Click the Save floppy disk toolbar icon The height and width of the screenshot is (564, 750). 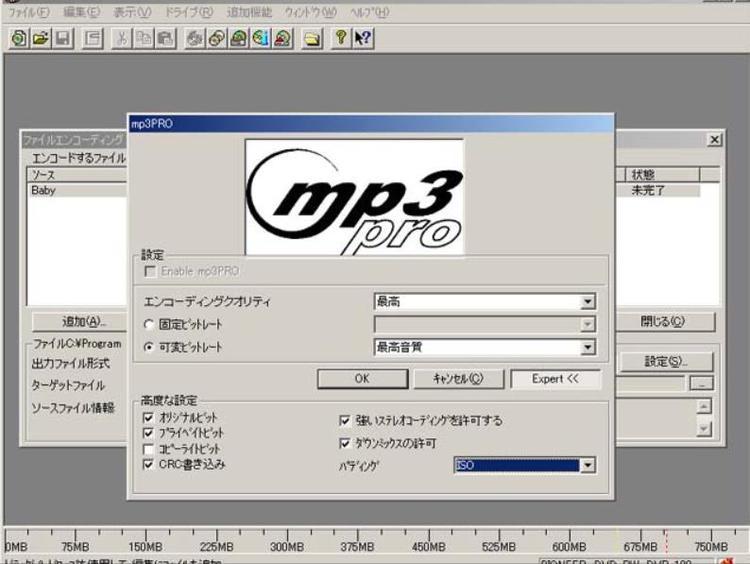pyautogui.click(x=63, y=38)
